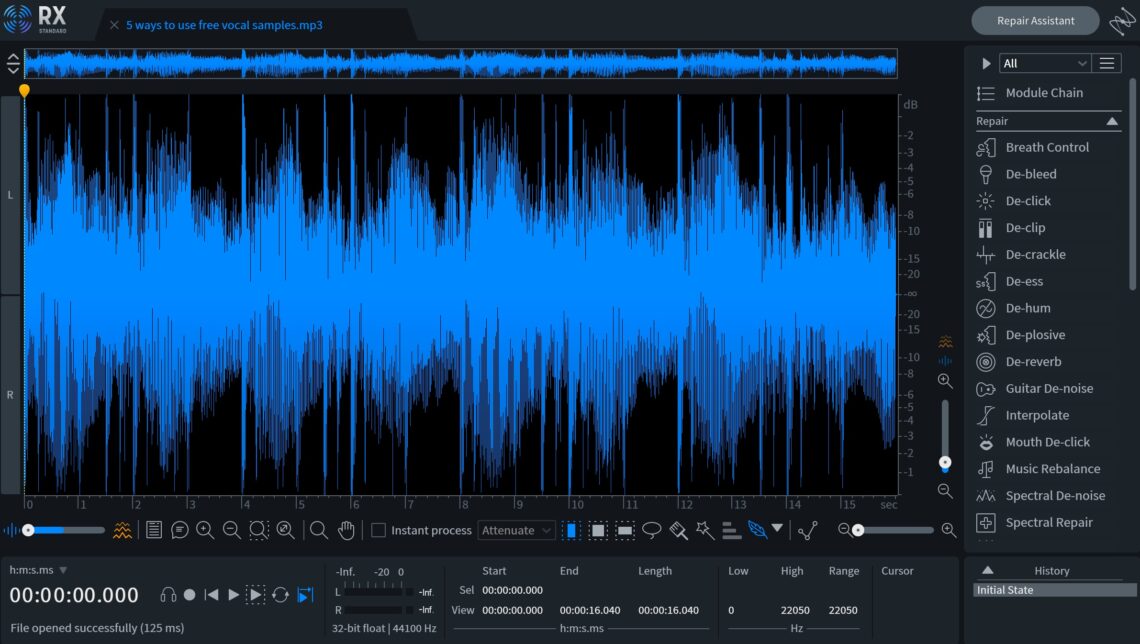This screenshot has width=1140, height=644.
Task: Select the Hand grab tool
Action: tap(347, 530)
